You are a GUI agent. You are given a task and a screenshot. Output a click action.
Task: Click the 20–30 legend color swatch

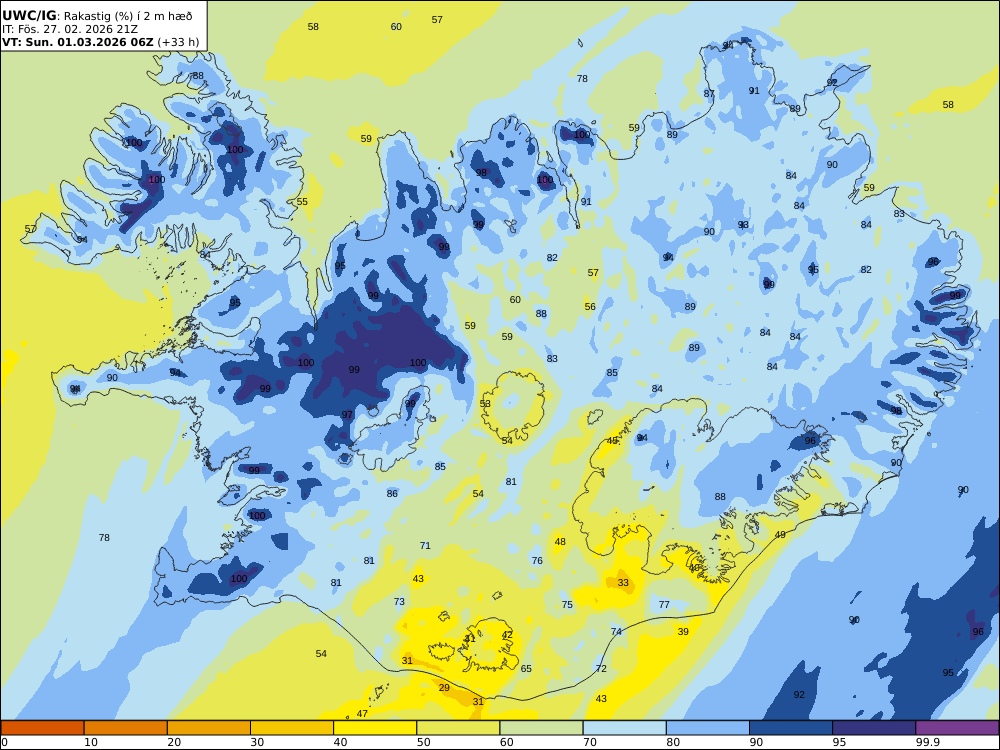click(x=209, y=728)
